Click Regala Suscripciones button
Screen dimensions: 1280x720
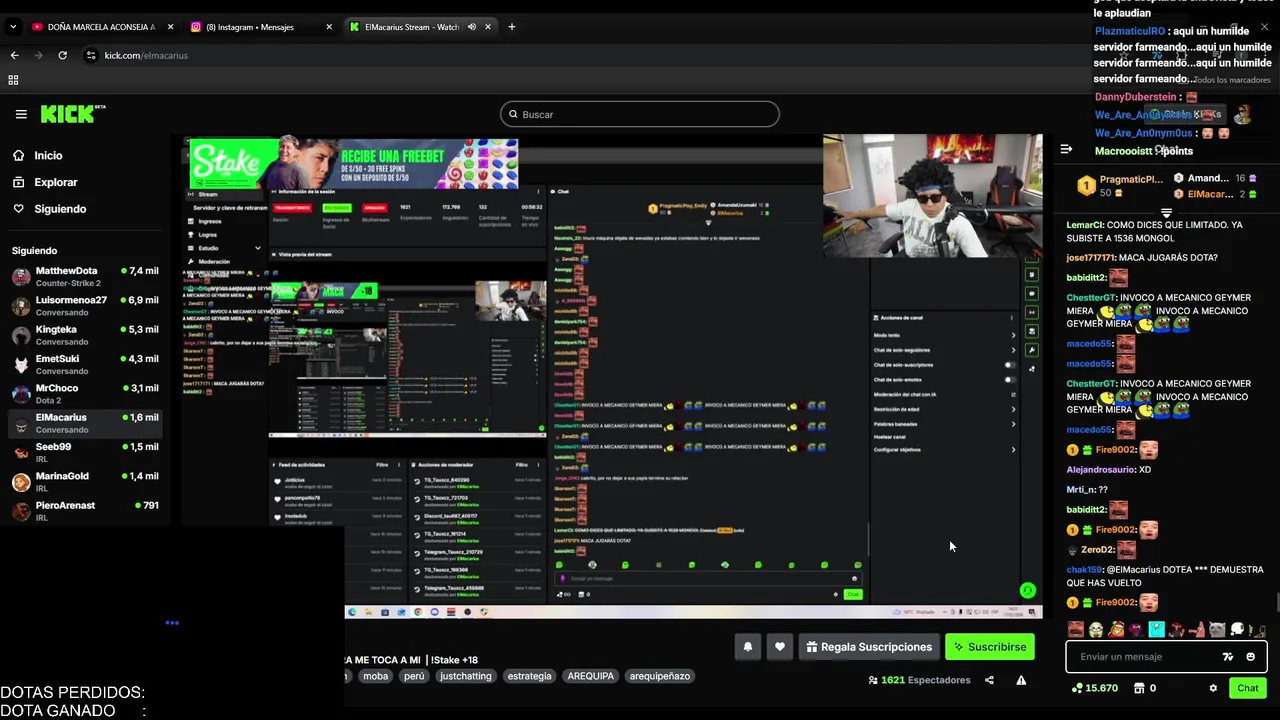[x=868, y=647]
